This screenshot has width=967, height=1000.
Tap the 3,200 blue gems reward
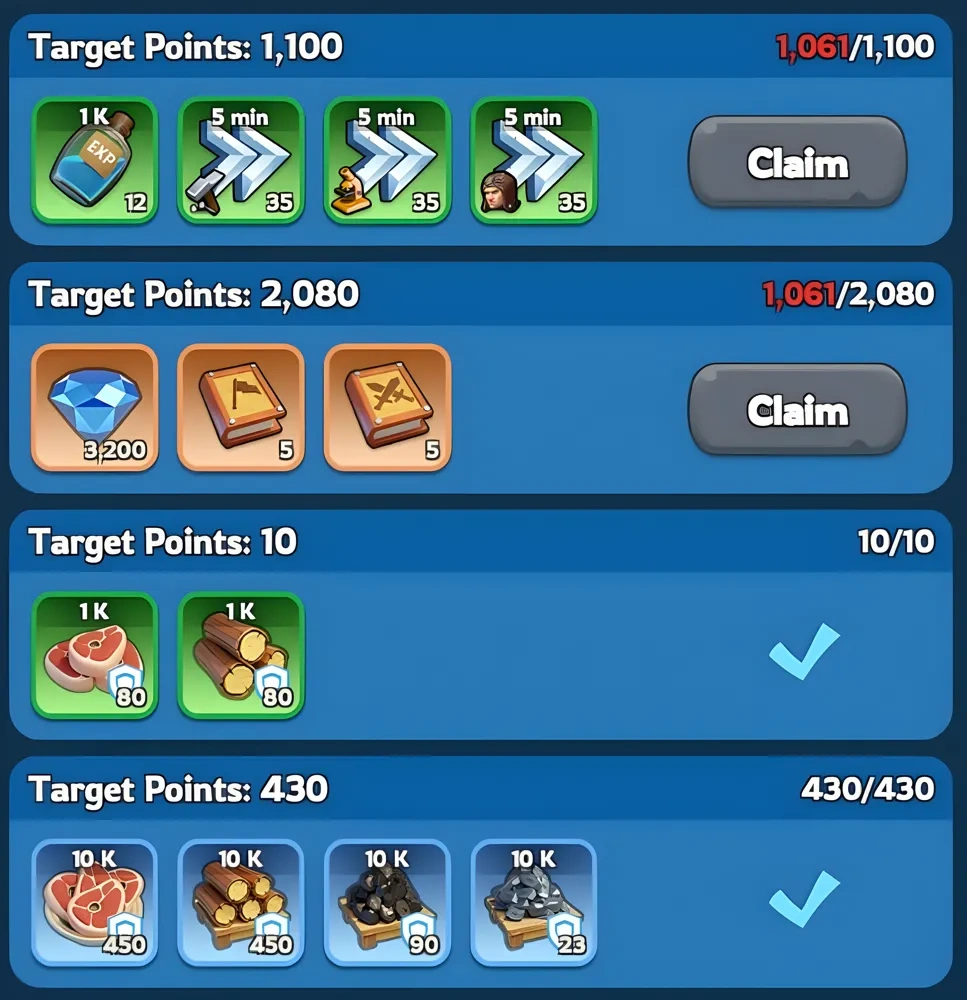(x=94, y=408)
